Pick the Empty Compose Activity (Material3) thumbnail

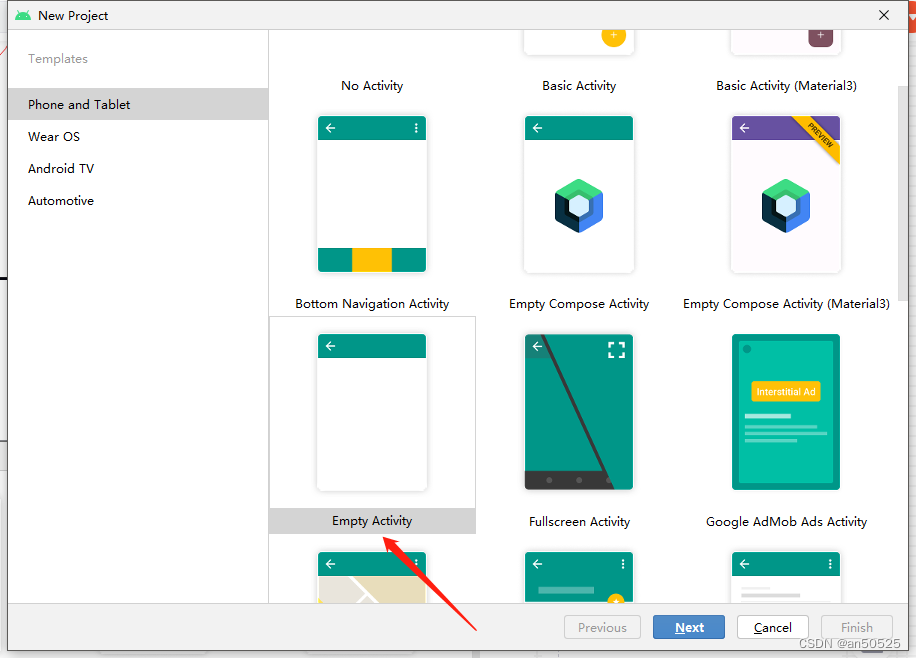point(786,194)
